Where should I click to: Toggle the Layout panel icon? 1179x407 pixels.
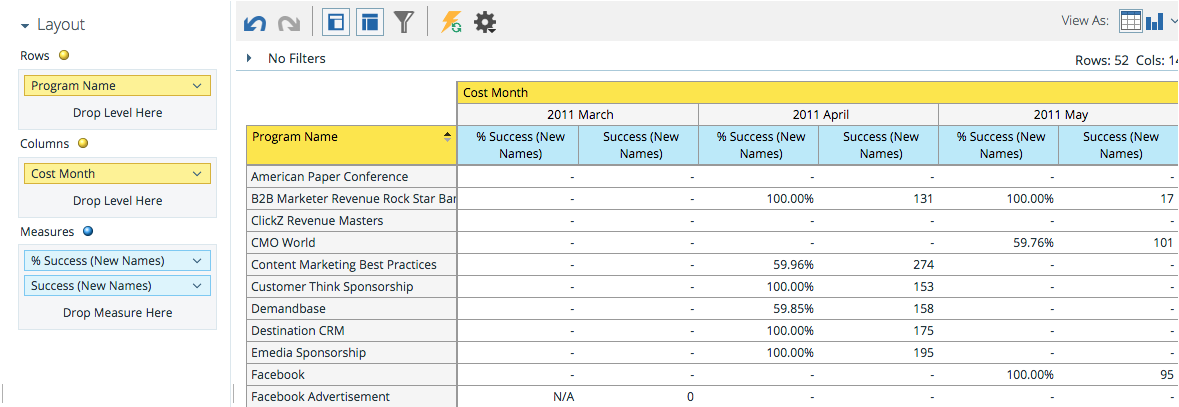(336, 22)
